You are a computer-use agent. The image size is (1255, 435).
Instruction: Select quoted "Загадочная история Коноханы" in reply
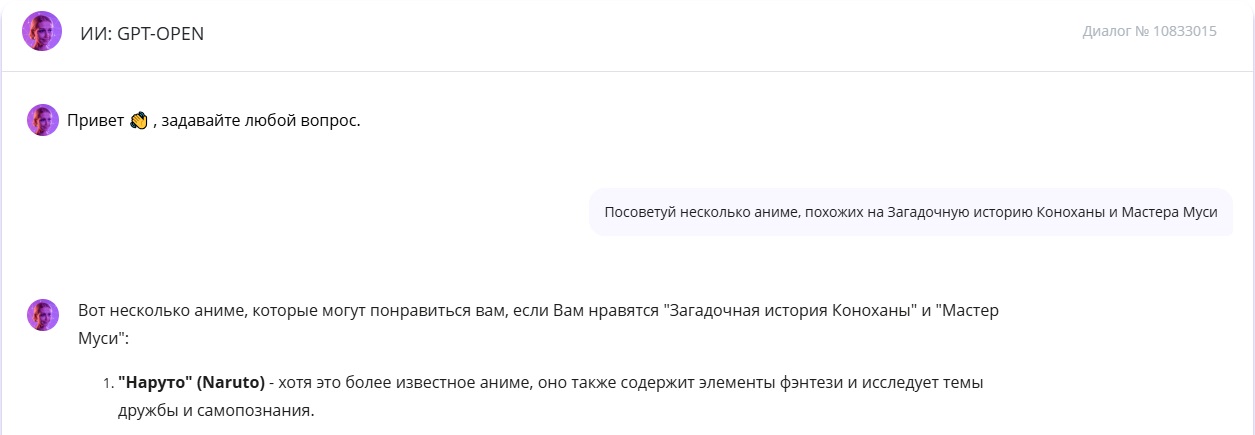point(792,310)
